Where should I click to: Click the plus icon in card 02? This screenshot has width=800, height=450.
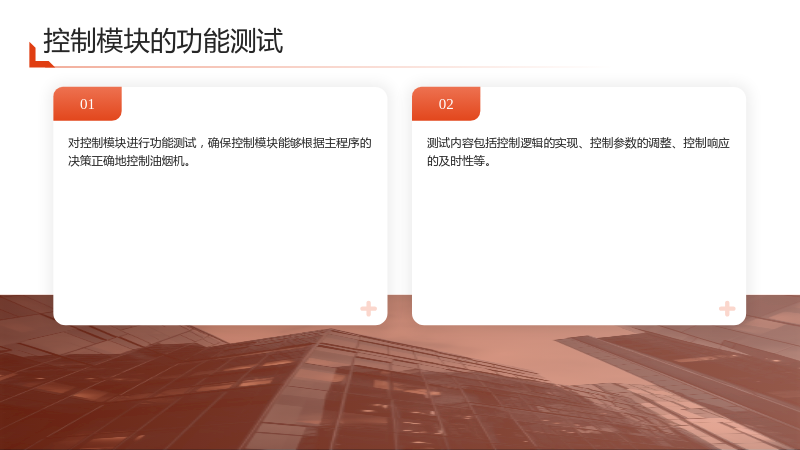(727, 308)
